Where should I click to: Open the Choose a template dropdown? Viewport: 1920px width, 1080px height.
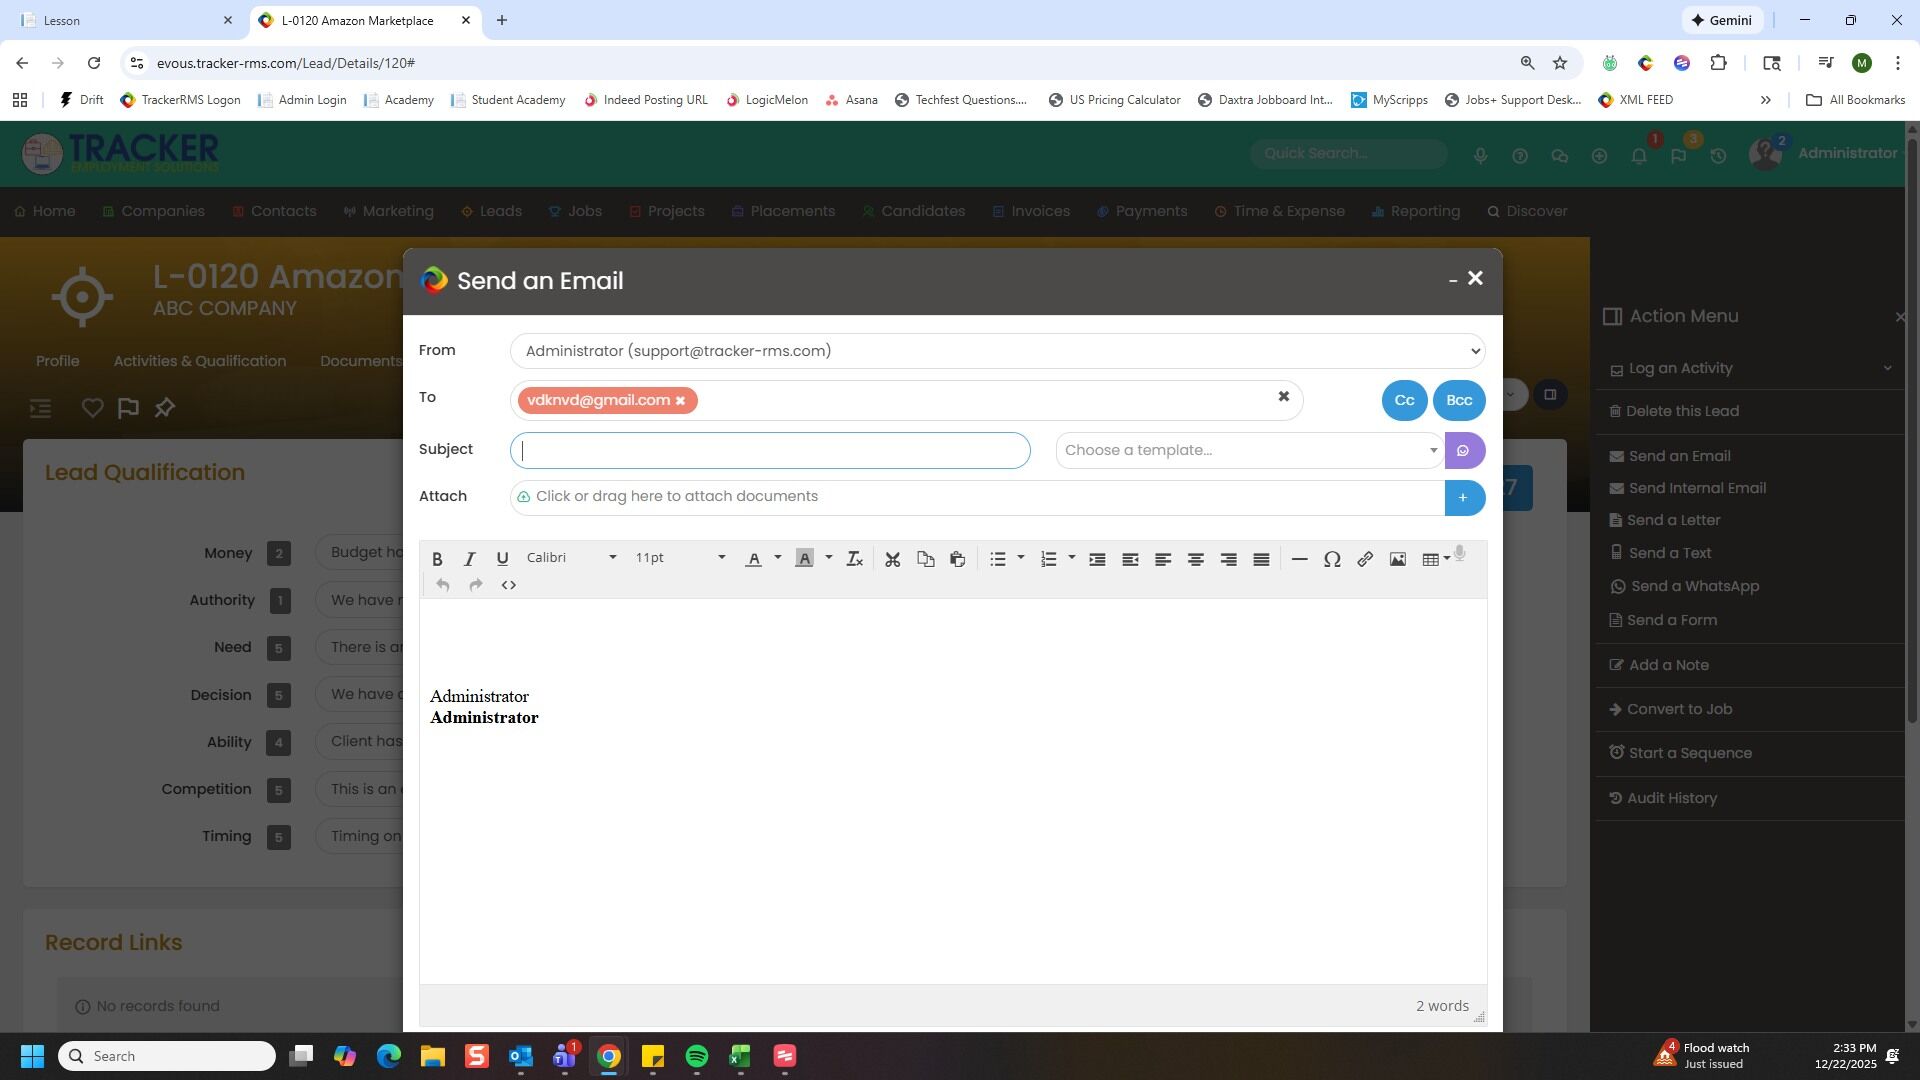[x=1249, y=451]
